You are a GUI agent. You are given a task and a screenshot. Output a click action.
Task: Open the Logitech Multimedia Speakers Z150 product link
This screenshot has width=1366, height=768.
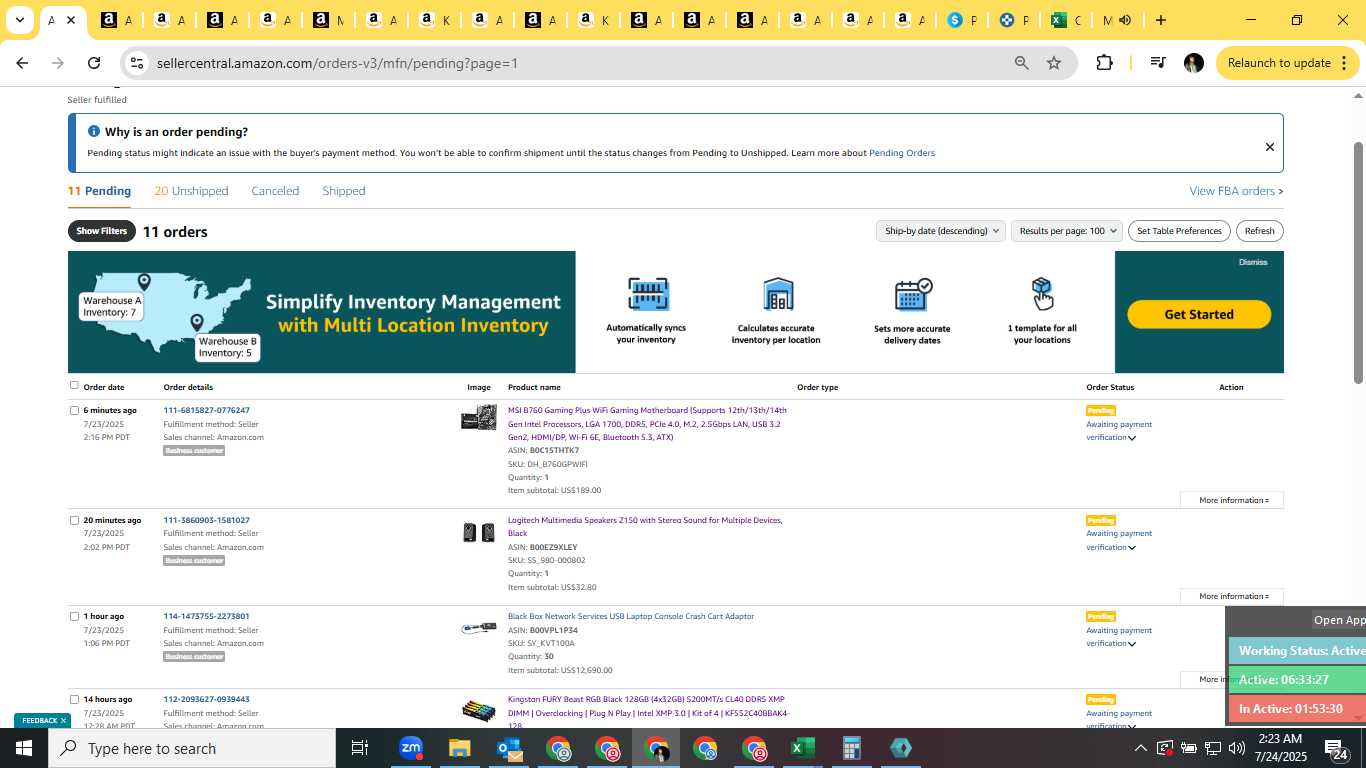[645, 526]
